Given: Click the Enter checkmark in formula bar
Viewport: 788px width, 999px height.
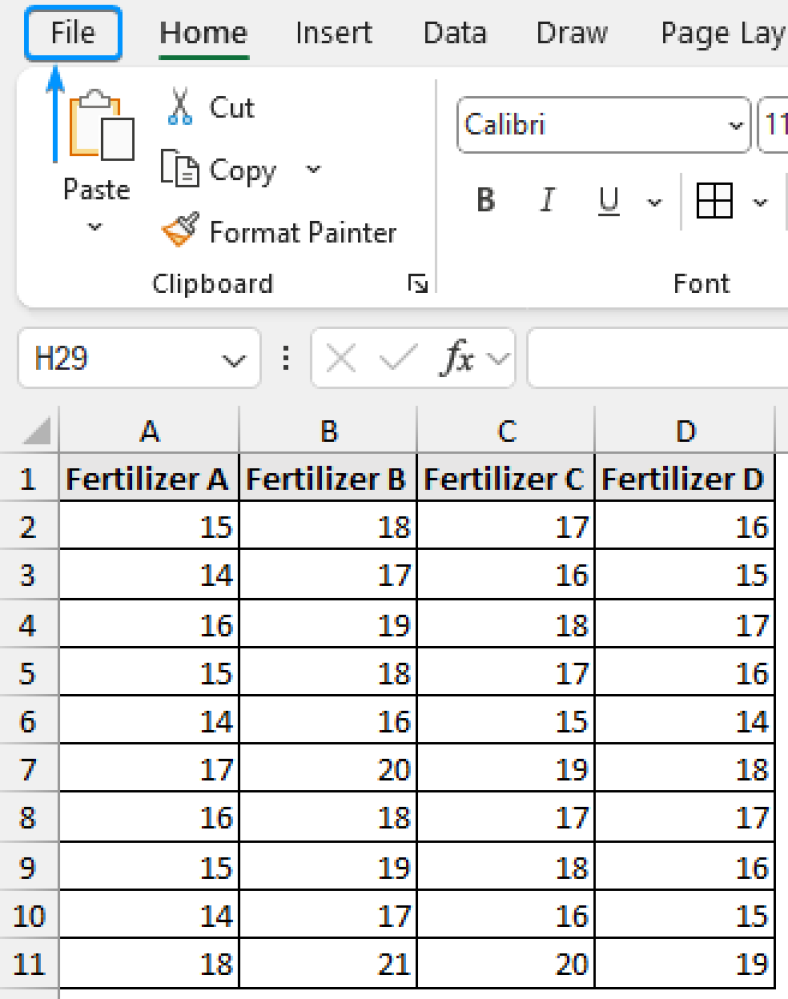Looking at the screenshot, I should coord(398,358).
